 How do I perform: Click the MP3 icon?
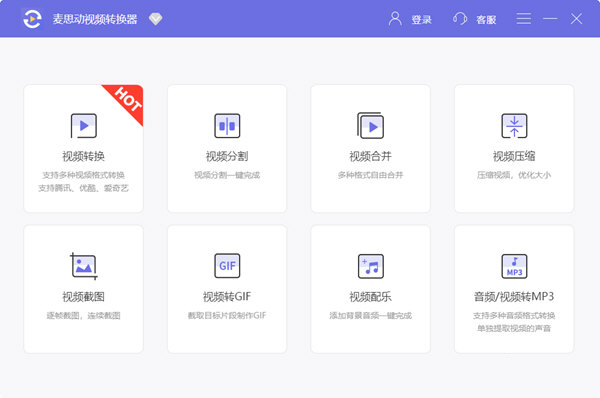(514, 266)
